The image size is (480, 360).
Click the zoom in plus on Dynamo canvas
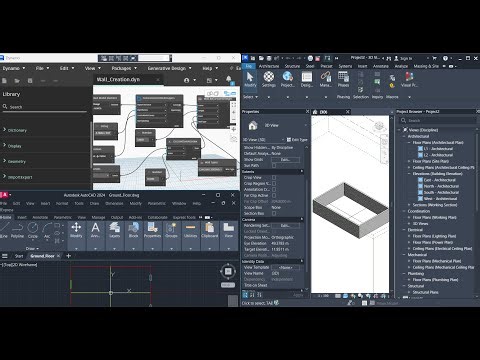[x=234, y=112]
